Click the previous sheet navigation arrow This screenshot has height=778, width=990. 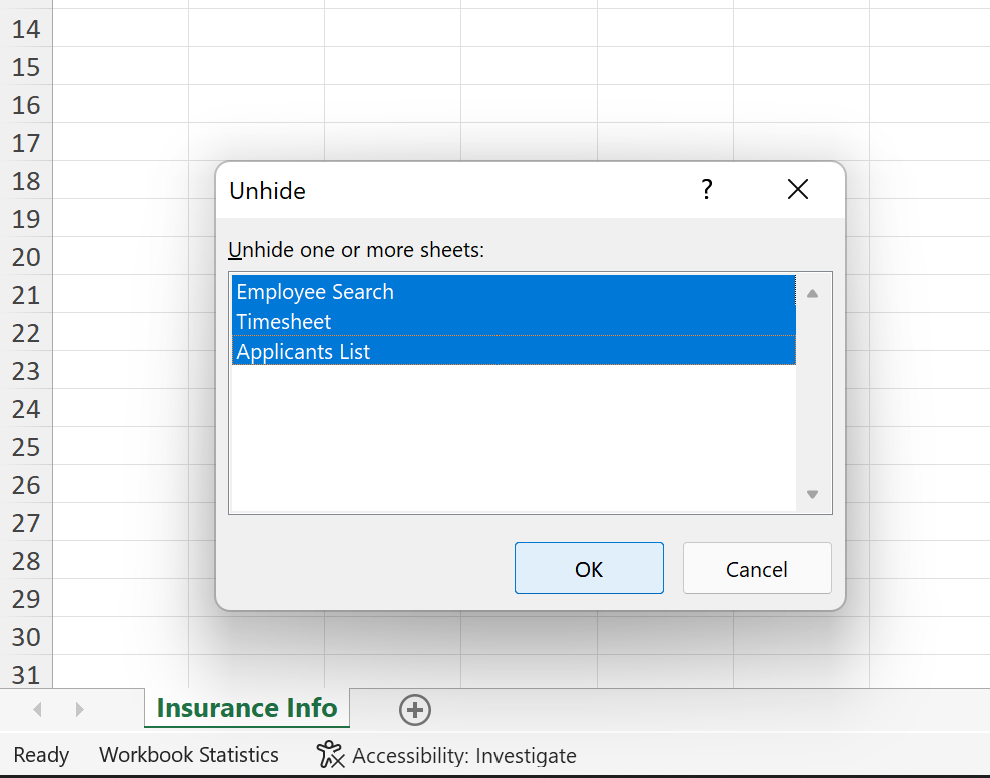pyautogui.click(x=37, y=709)
